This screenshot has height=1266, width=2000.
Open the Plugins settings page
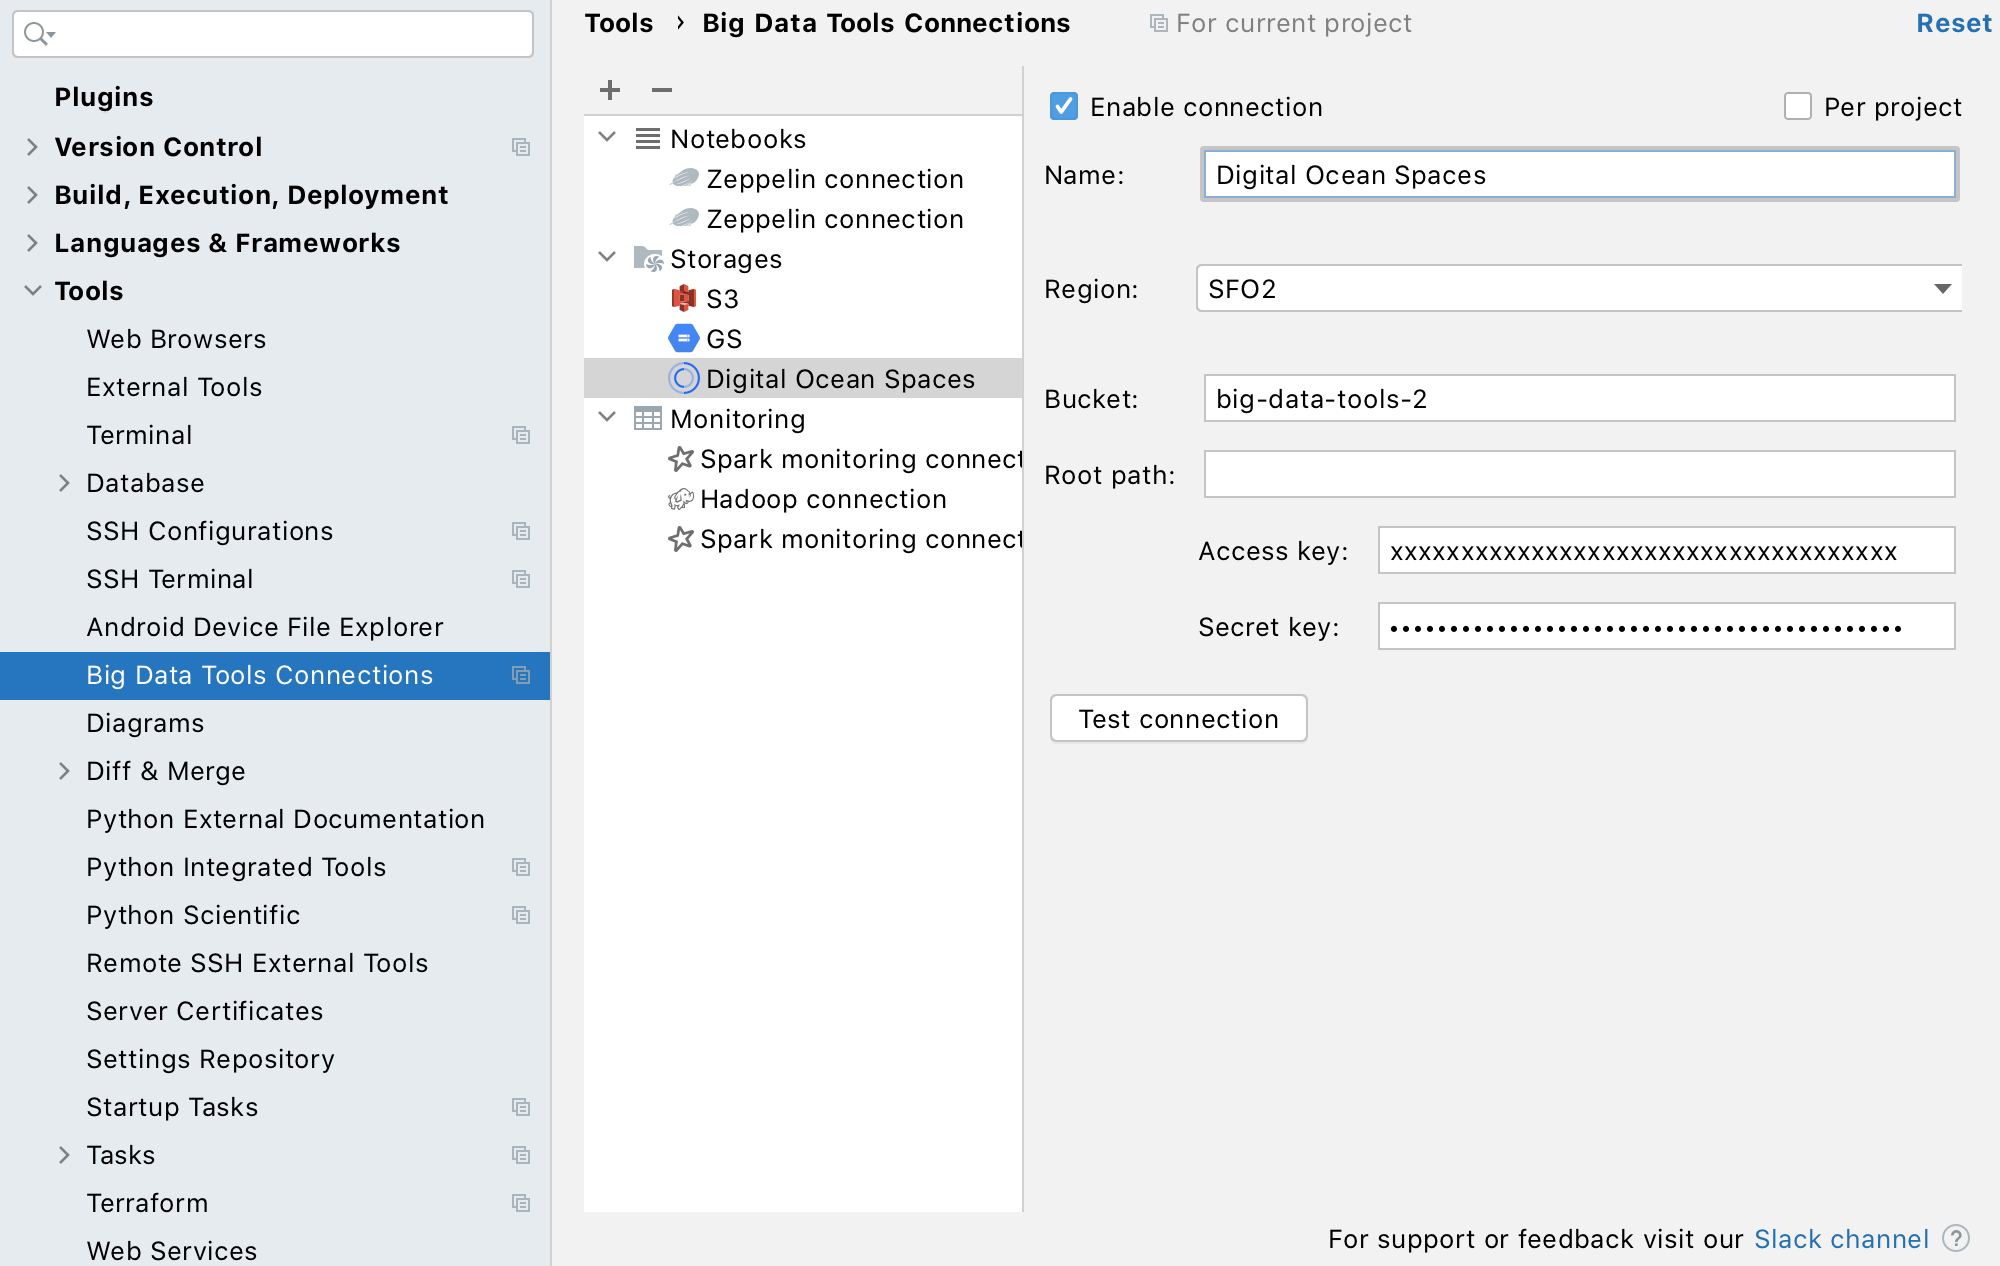(104, 97)
